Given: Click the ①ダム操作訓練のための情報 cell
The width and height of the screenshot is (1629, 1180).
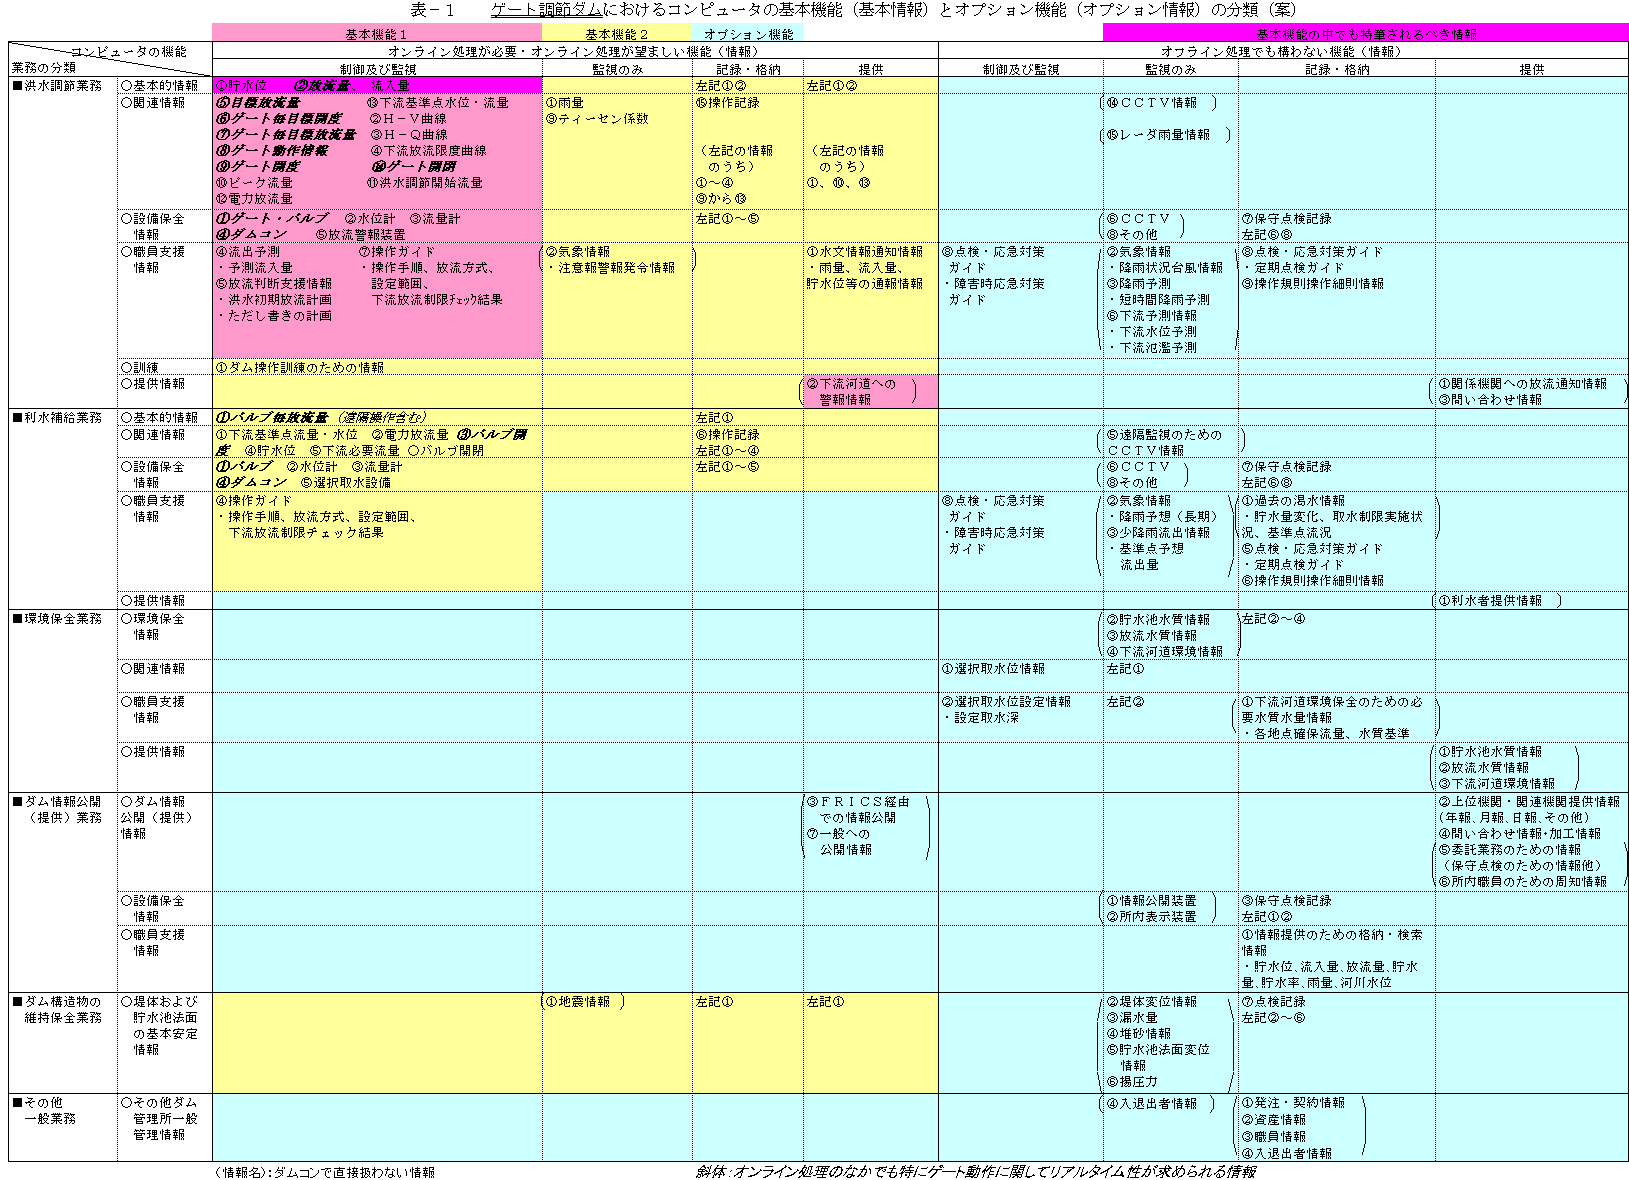Looking at the screenshot, I should (x=301, y=368).
